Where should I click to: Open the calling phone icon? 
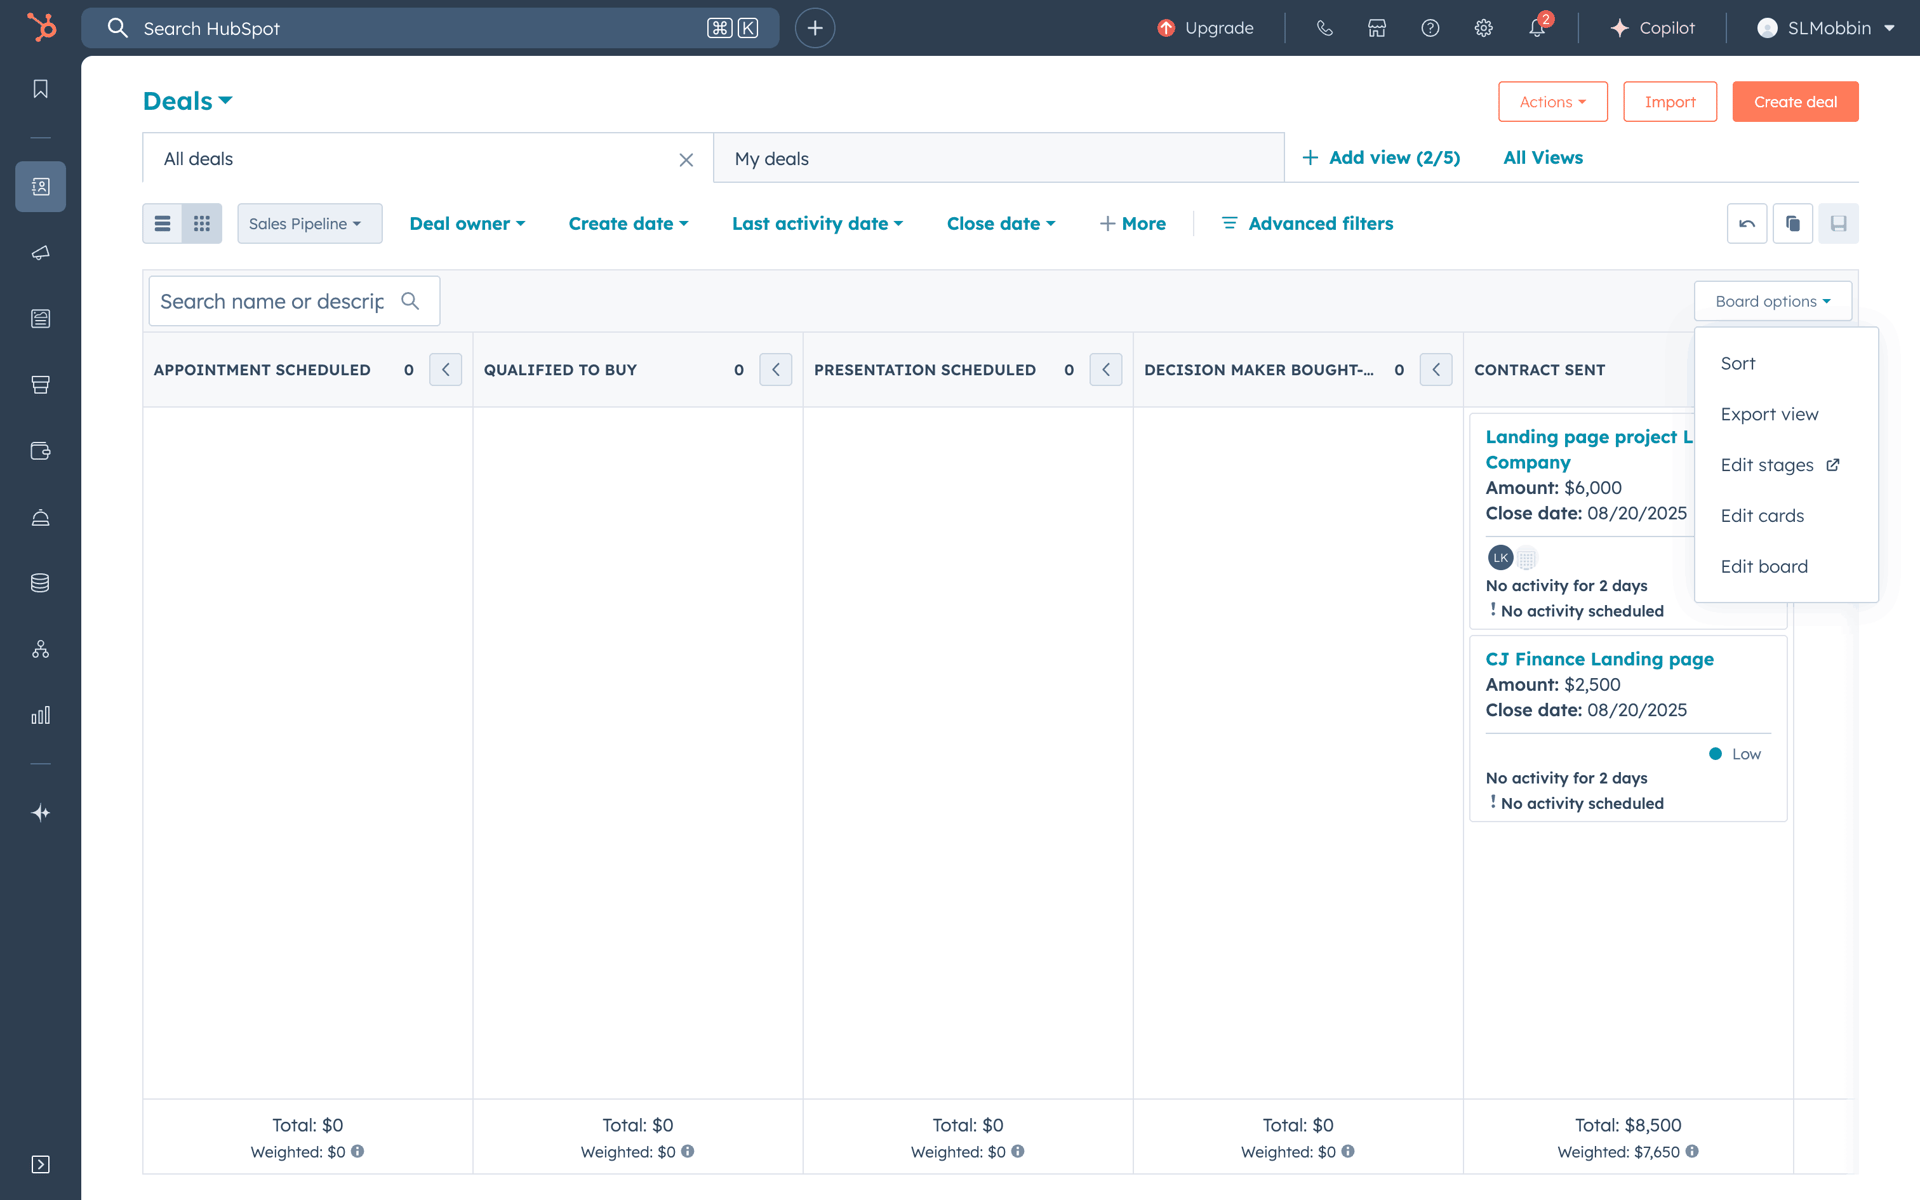coord(1324,28)
